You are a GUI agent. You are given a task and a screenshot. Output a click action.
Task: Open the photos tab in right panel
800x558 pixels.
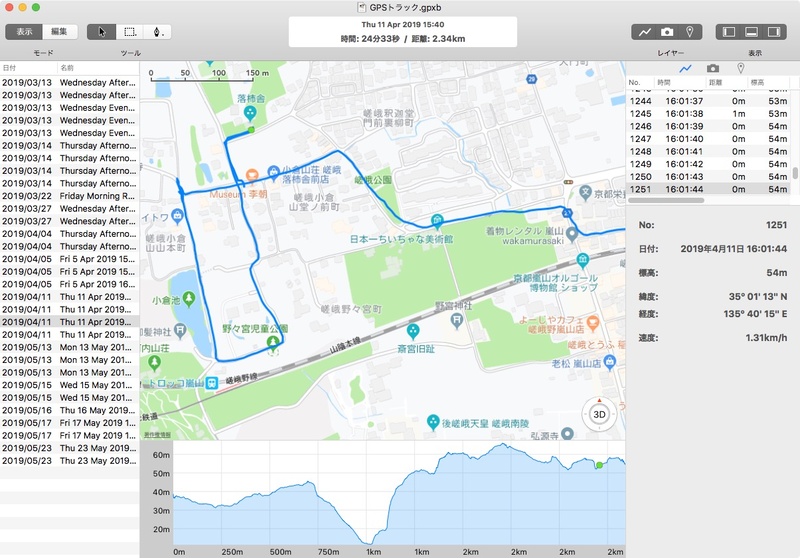(713, 68)
